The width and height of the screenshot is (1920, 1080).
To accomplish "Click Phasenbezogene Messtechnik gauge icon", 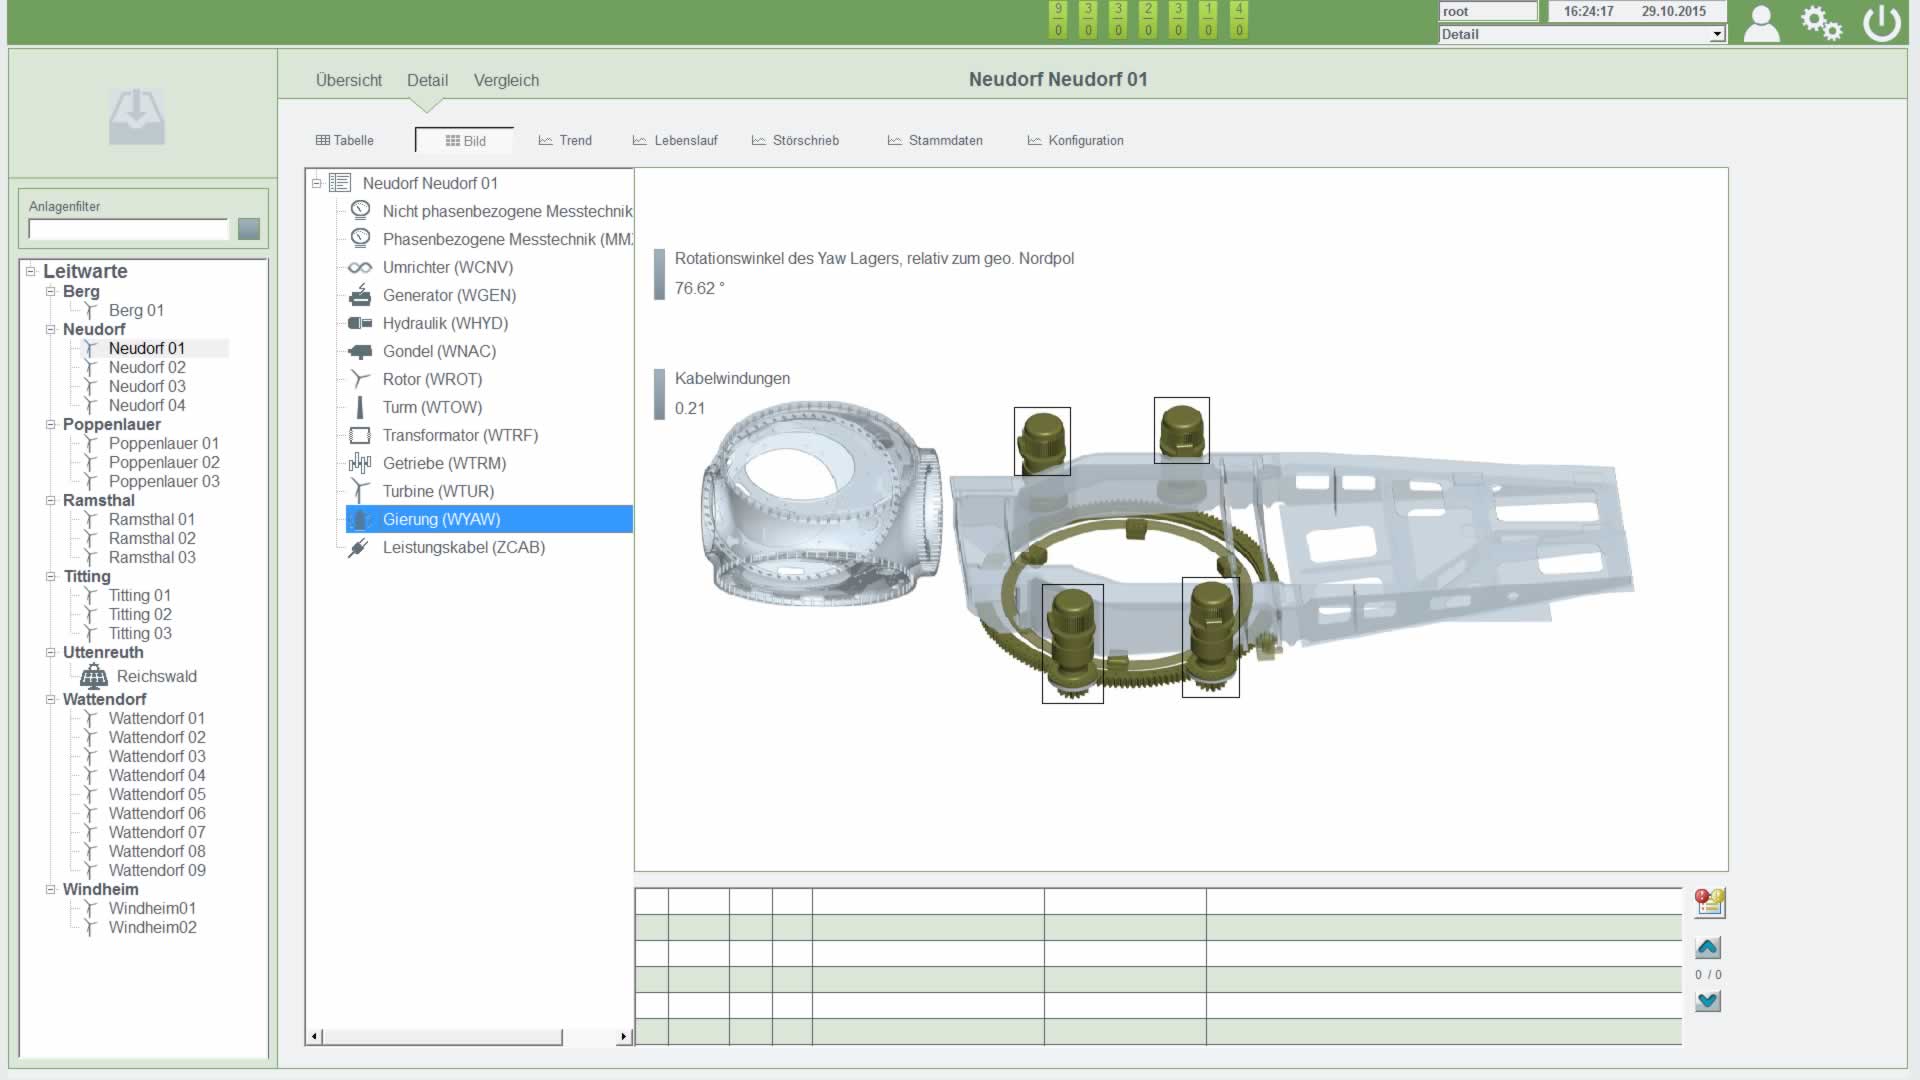I will [x=360, y=238].
